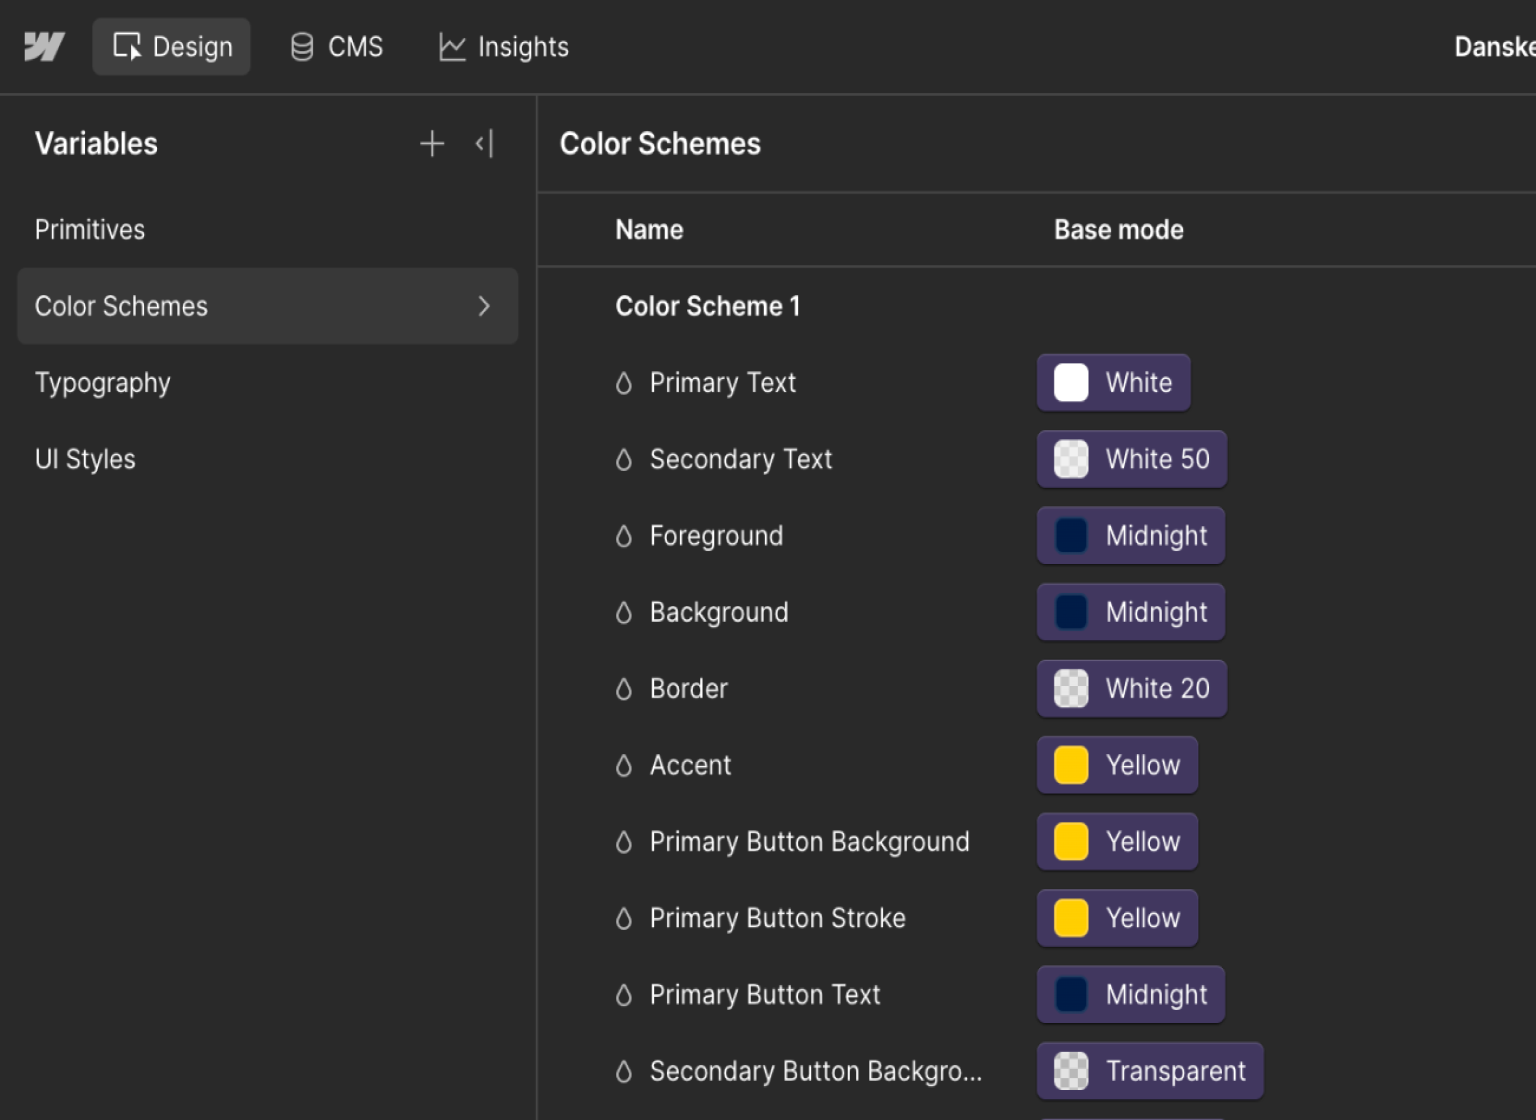This screenshot has width=1536, height=1120.
Task: Change Yellow value for Primary Button Stroke
Action: [1117, 918]
